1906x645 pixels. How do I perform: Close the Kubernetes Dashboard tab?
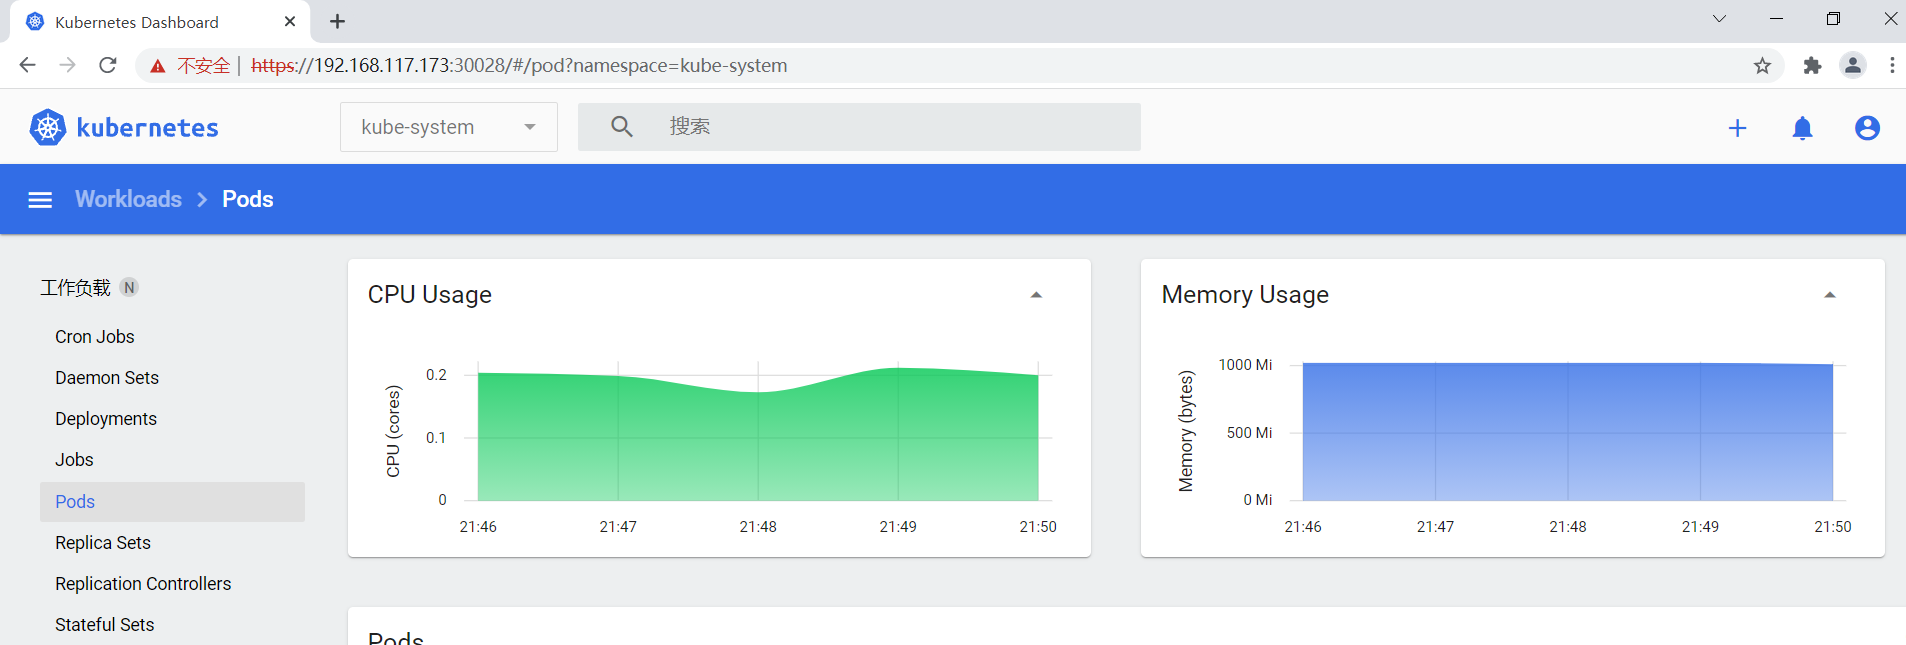[290, 21]
